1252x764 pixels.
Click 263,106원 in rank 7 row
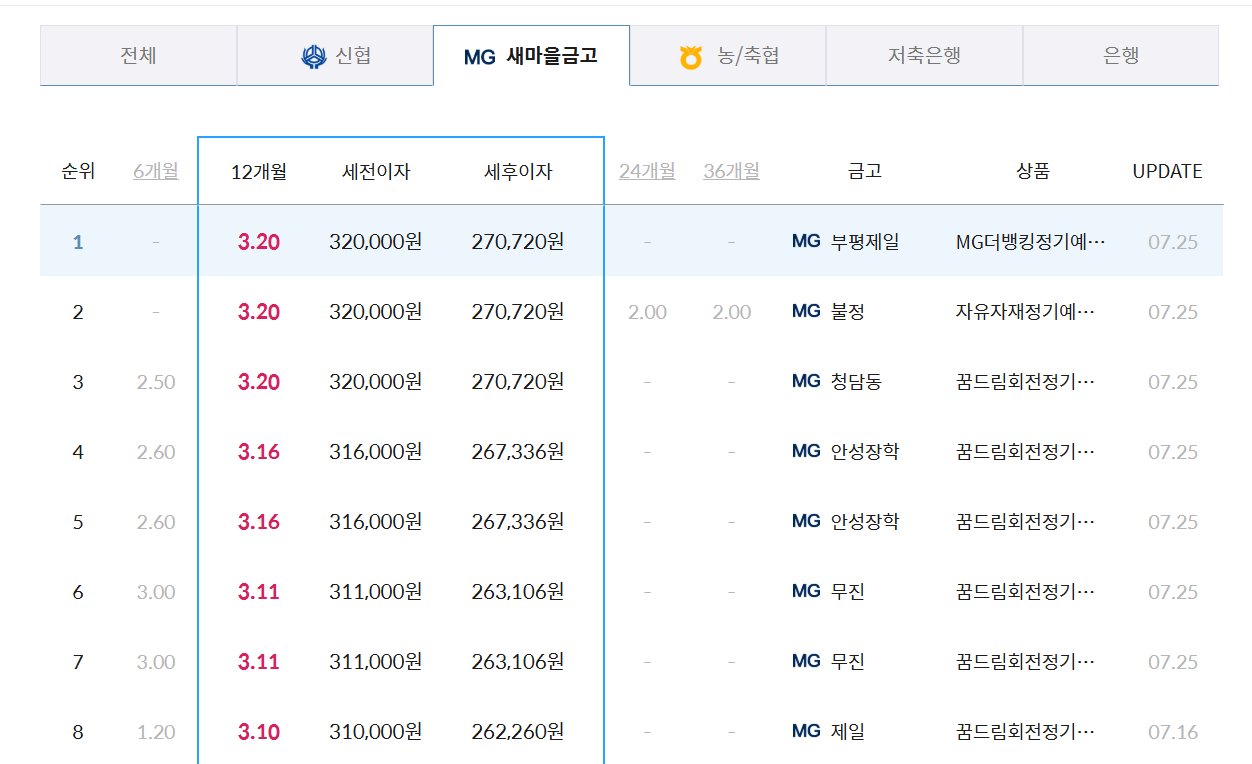coord(518,662)
